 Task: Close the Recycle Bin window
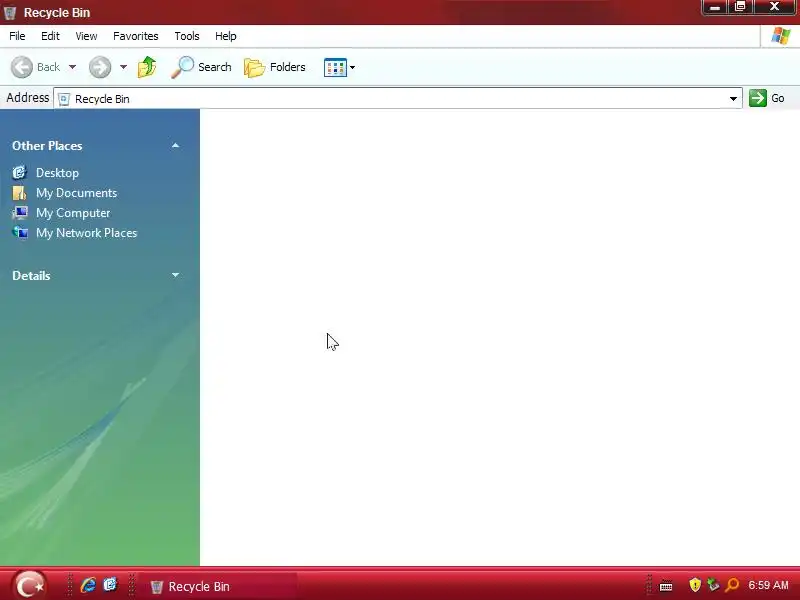tap(774, 7)
